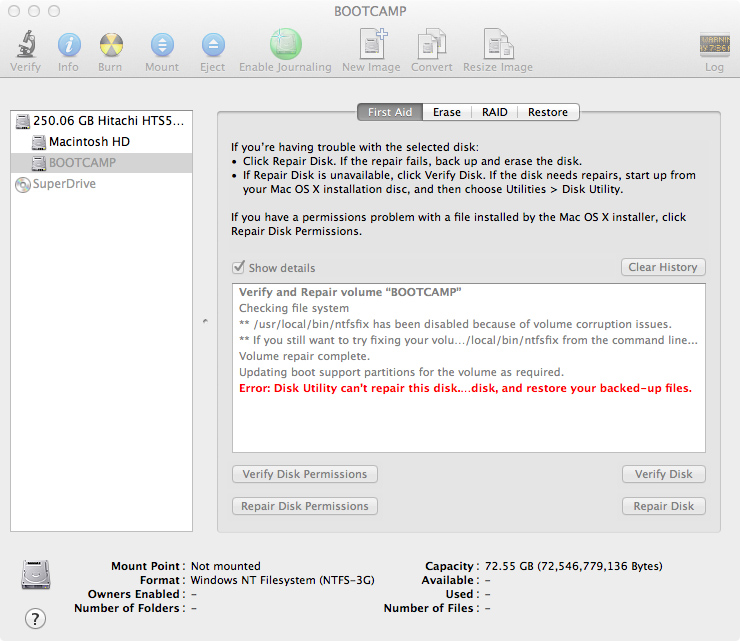
Task: Click the Enable Journaling toolbar icon
Action: [285, 44]
